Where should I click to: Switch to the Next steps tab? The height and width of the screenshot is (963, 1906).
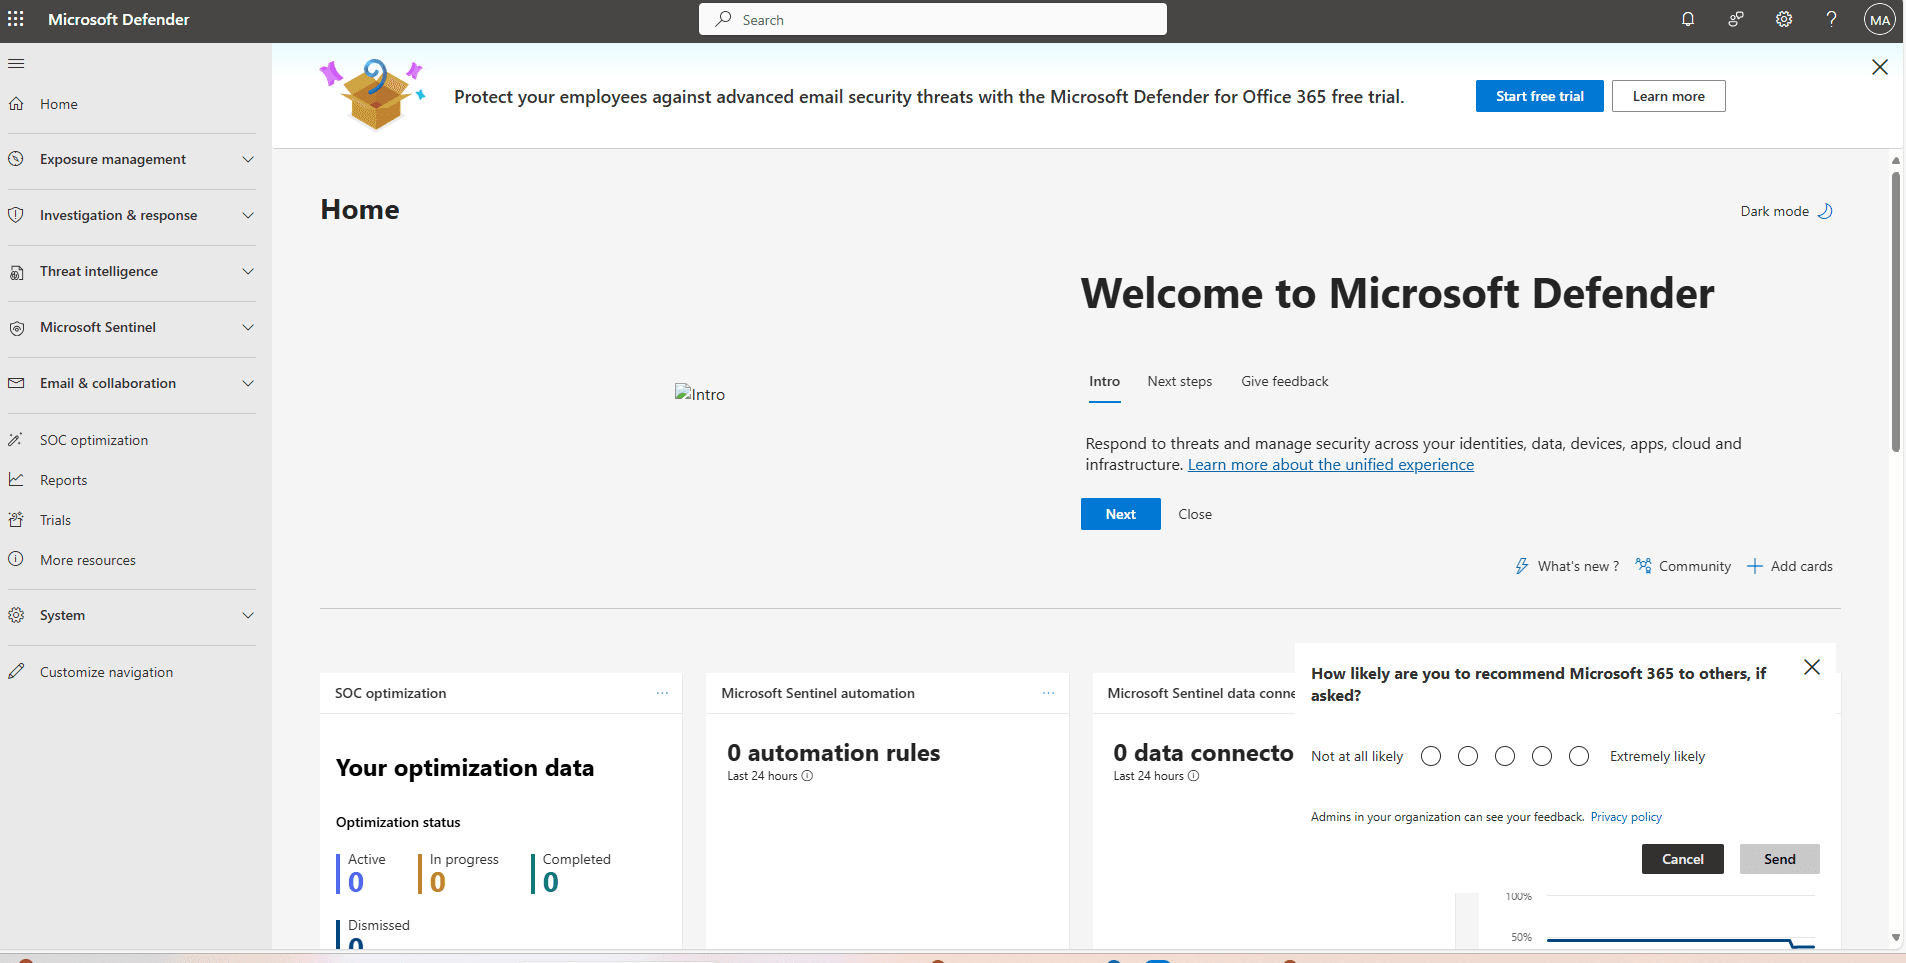point(1179,381)
